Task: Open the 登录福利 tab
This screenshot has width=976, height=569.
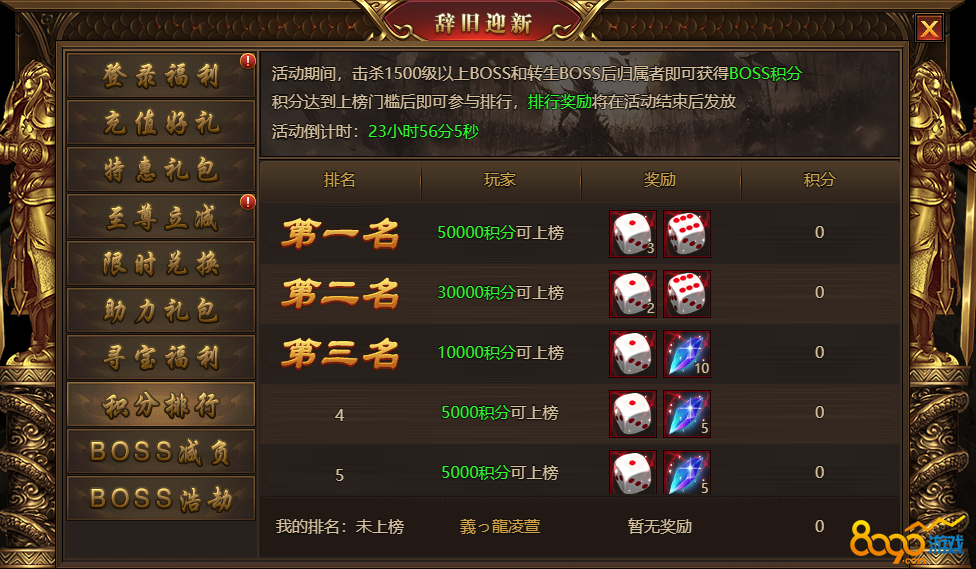Action: click(x=161, y=75)
